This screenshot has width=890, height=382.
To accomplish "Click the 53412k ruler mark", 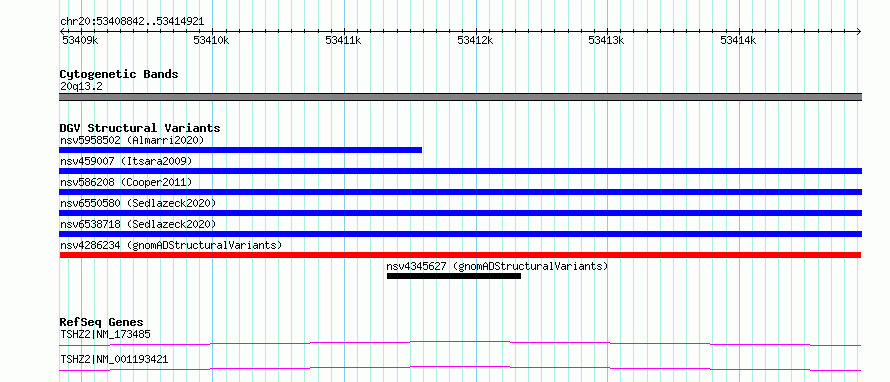I will pos(475,40).
